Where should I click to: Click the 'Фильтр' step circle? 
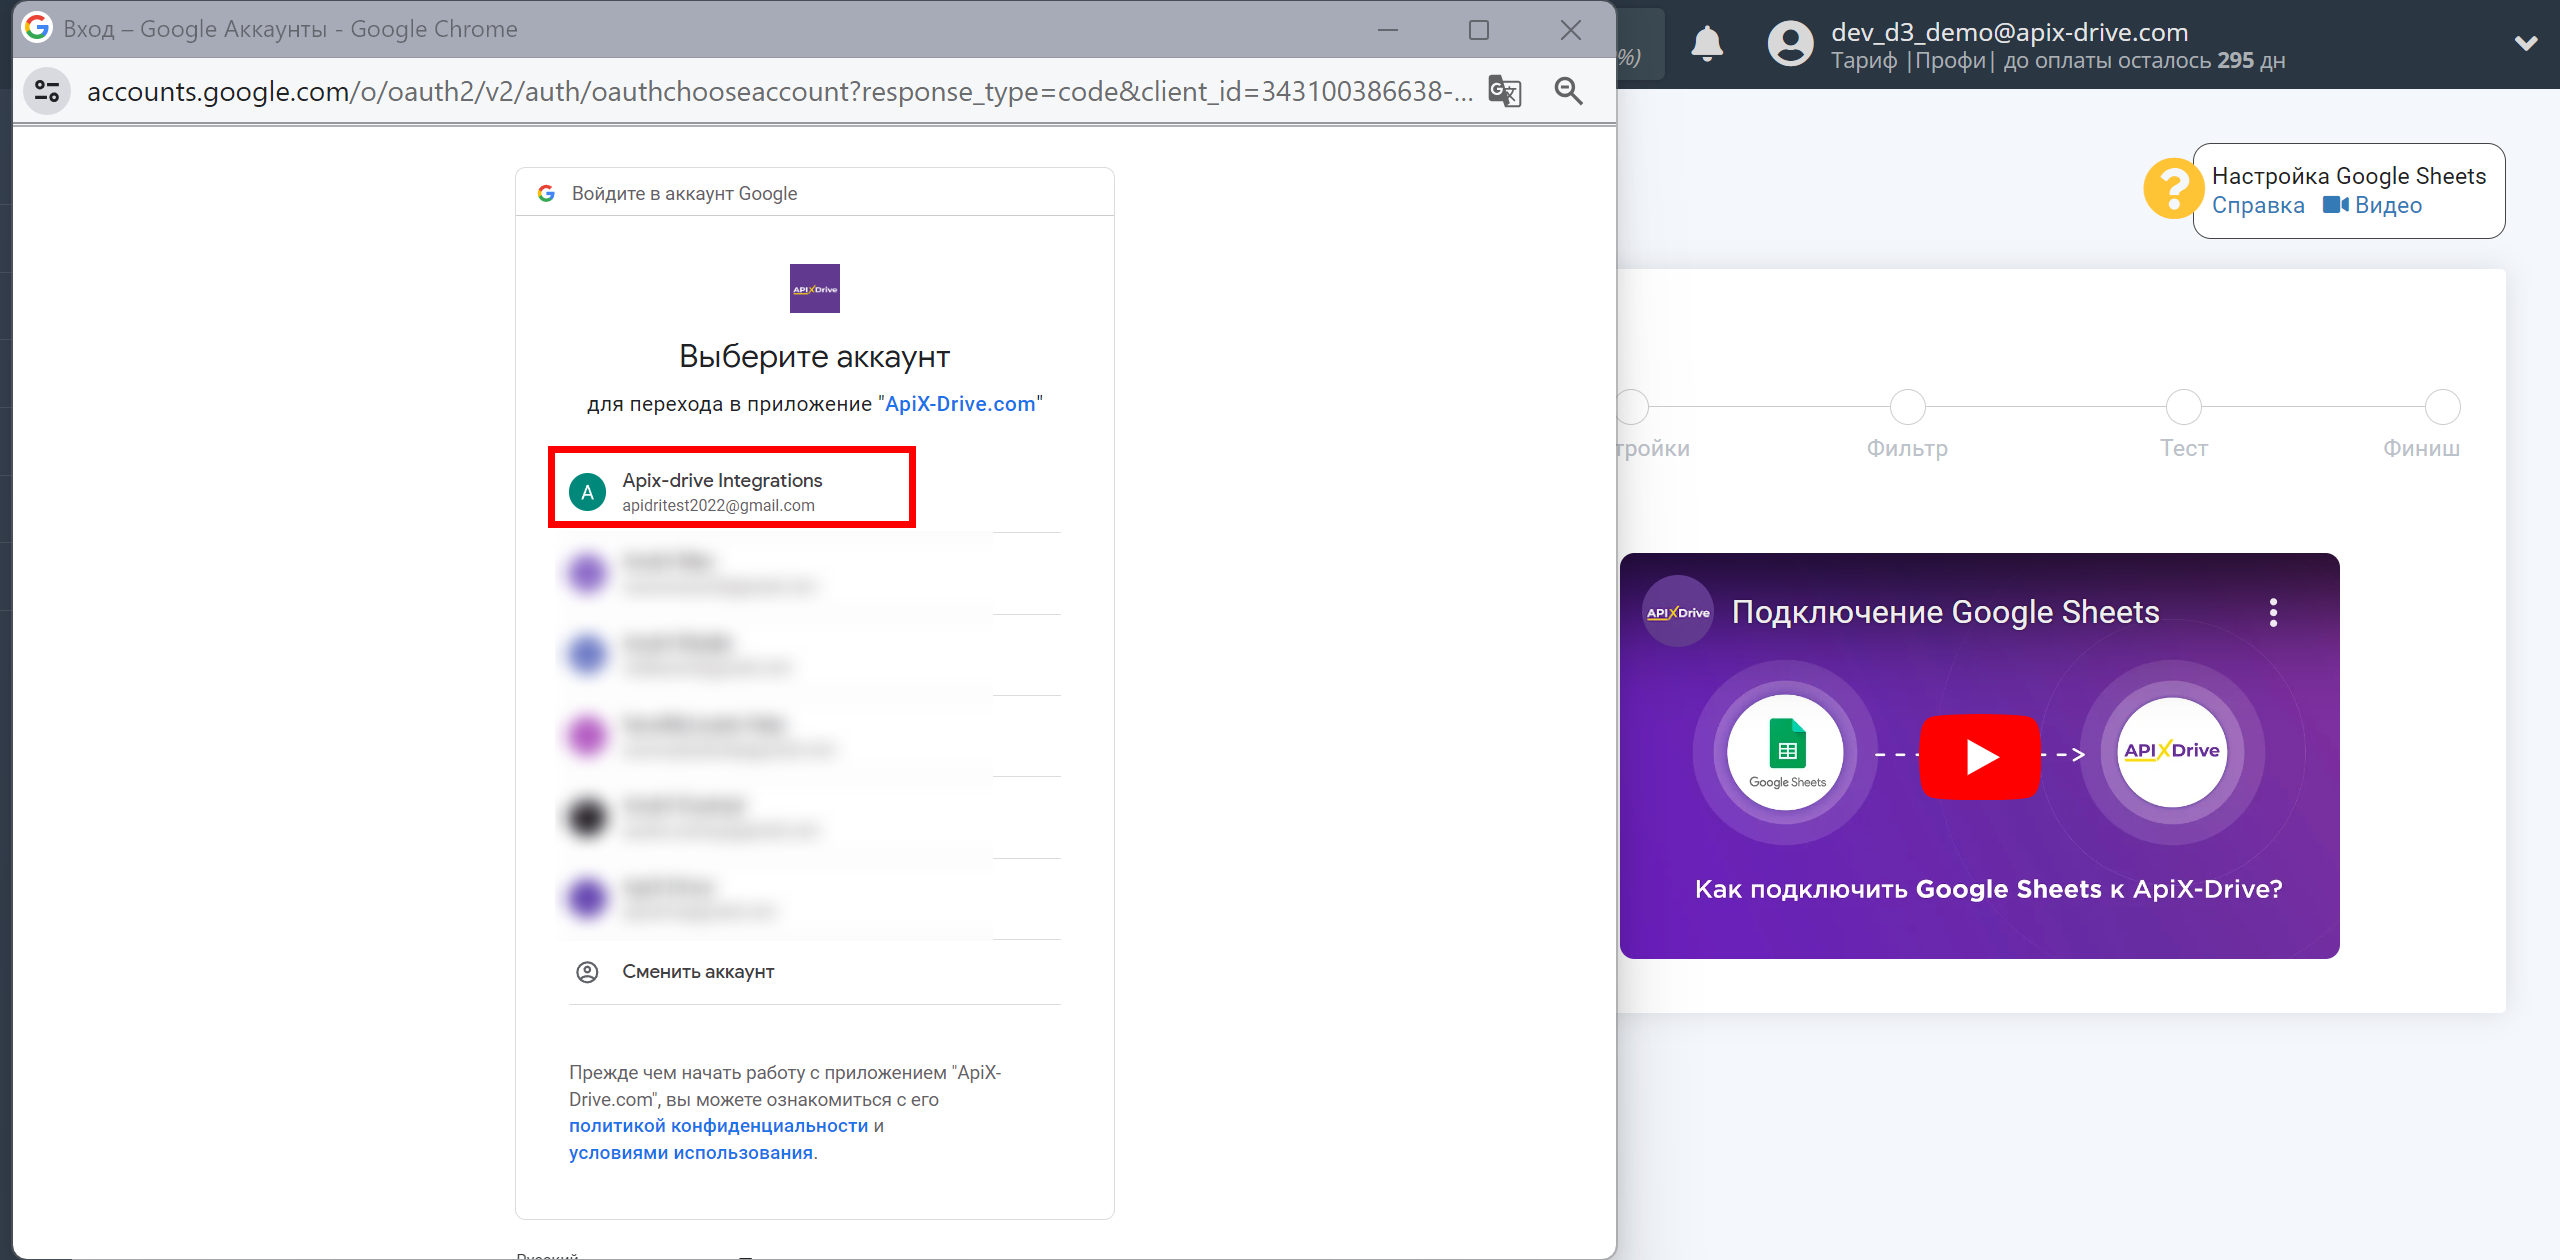pos(1907,407)
